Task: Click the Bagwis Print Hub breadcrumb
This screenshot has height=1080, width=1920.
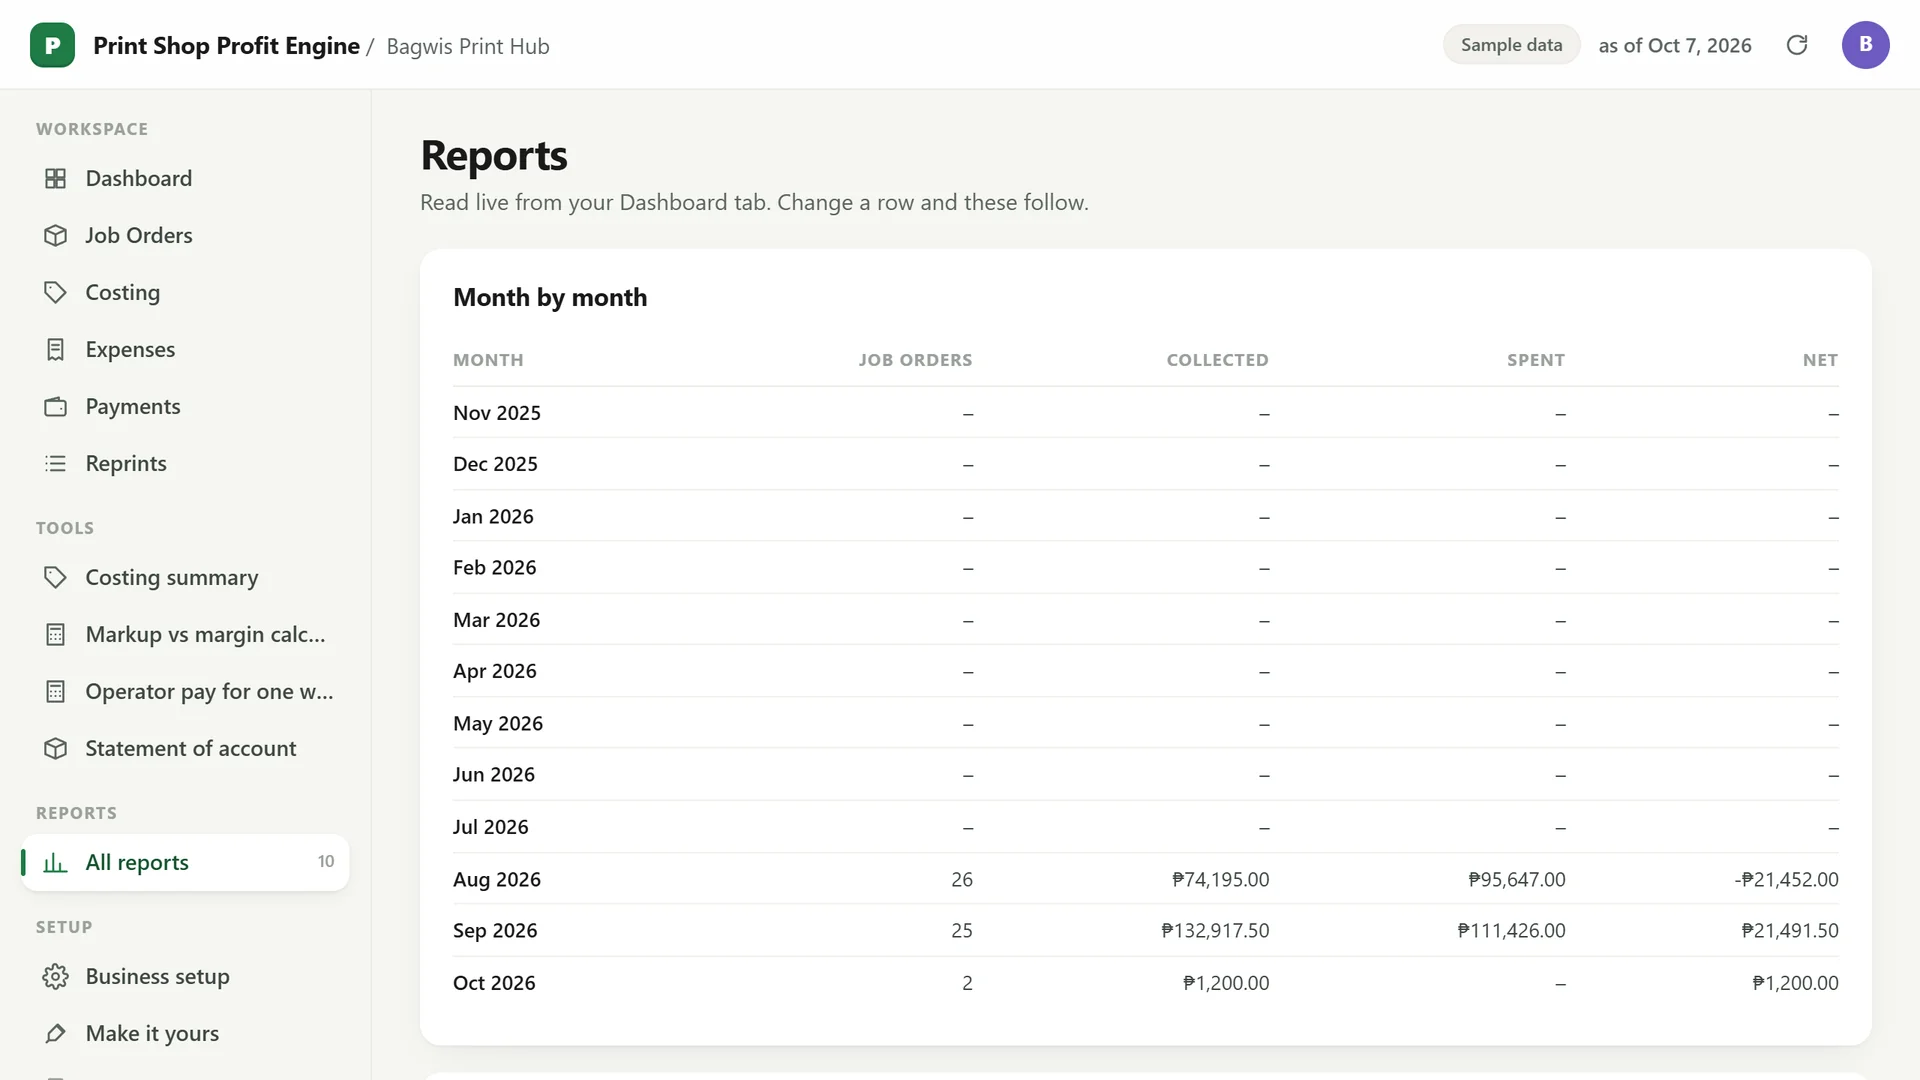Action: click(468, 46)
